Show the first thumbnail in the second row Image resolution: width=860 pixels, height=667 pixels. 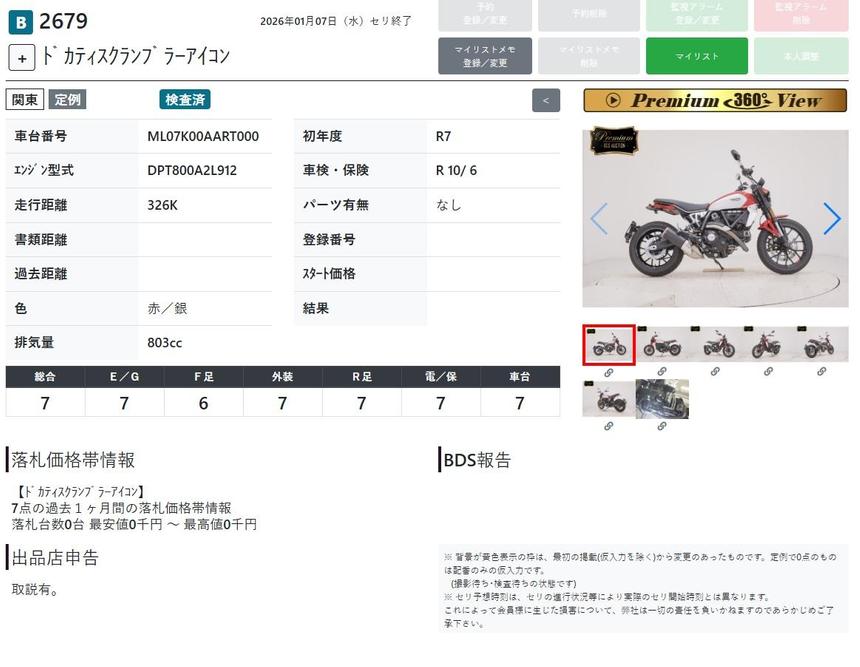[608, 399]
